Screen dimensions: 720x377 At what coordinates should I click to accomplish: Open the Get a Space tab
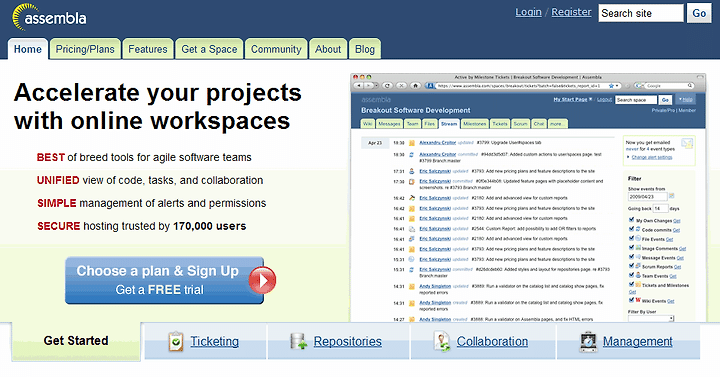coord(209,49)
